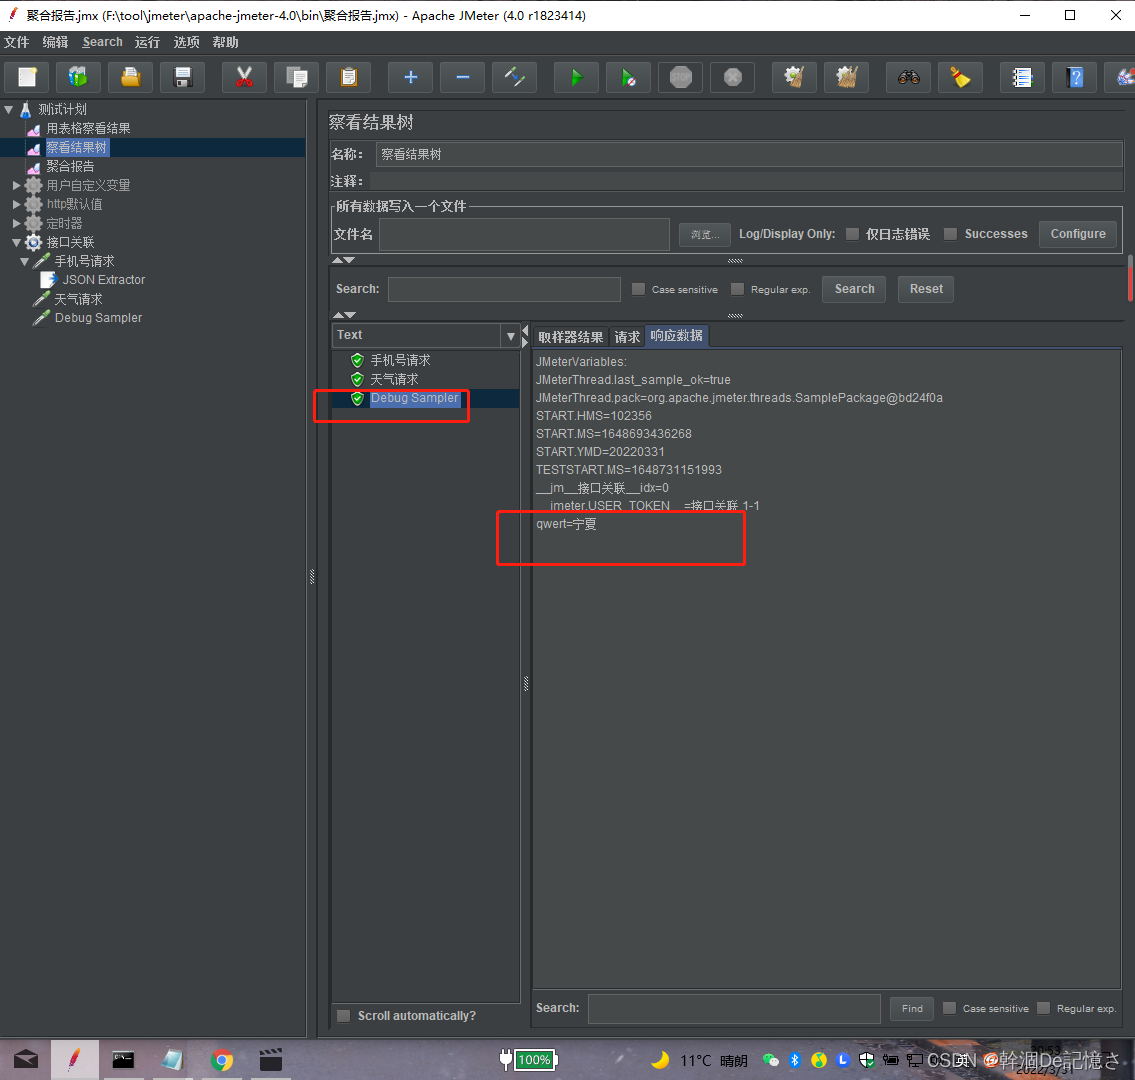Click the Reset button

pyautogui.click(x=926, y=289)
